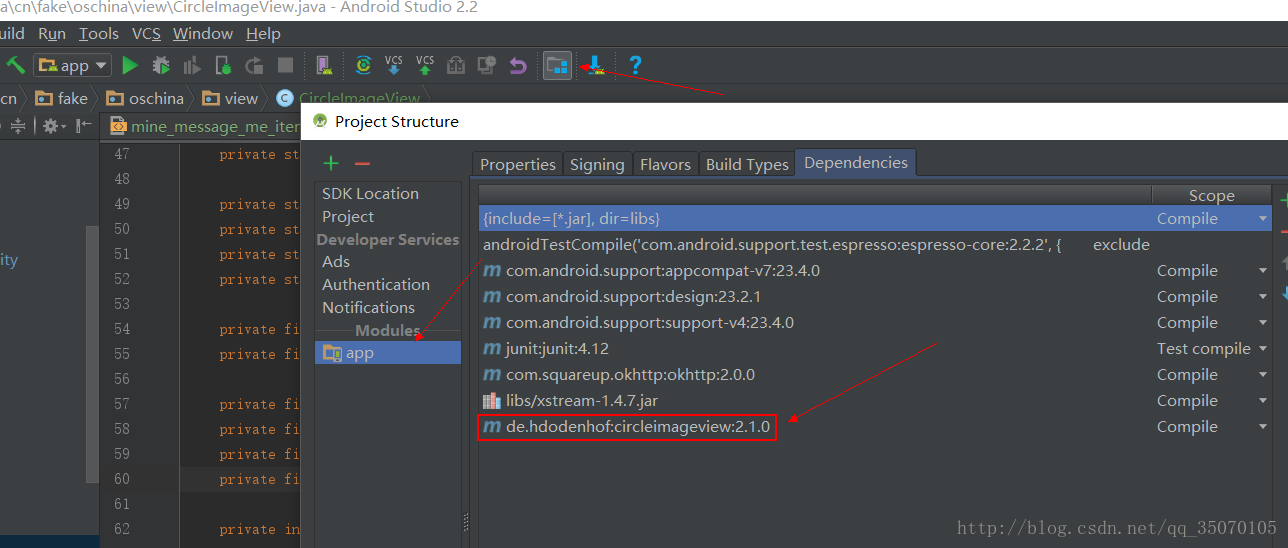Select com.squareup.okhttp:okhttp:2.0.0 dependency
Viewport: 1288px width, 548px height.
tap(875, 375)
